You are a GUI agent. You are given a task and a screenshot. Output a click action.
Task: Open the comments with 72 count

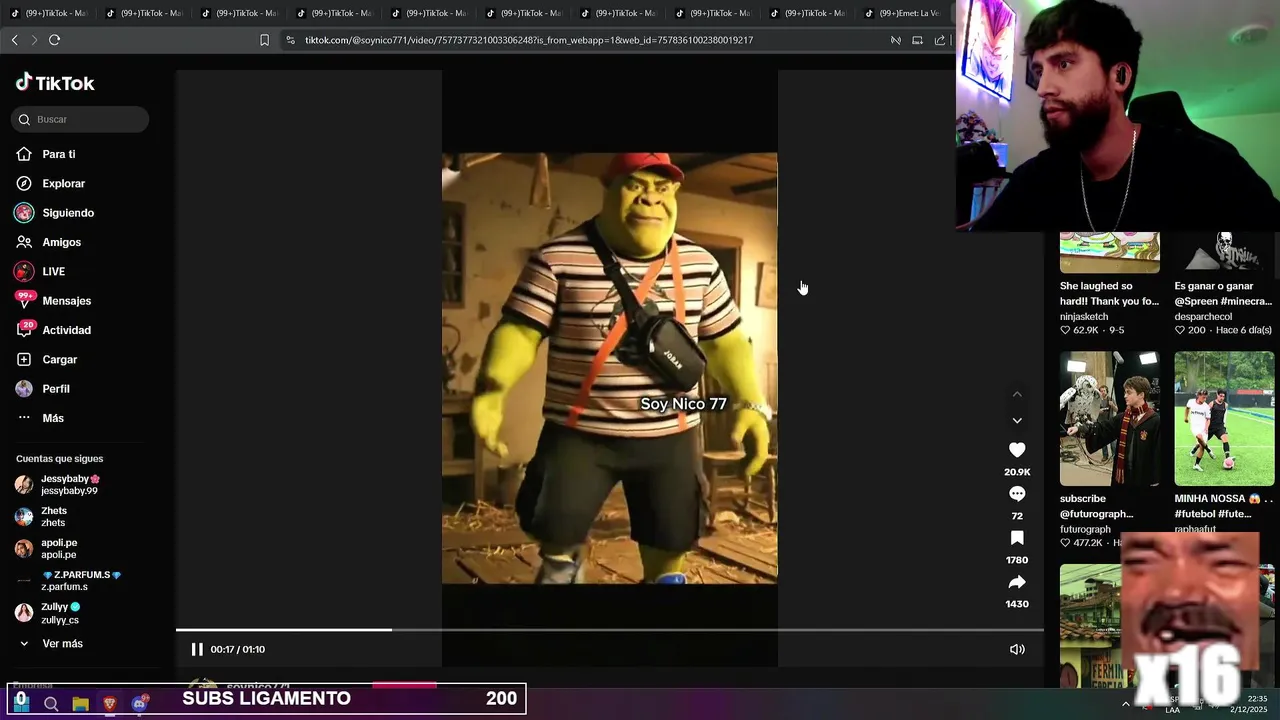(x=1017, y=494)
